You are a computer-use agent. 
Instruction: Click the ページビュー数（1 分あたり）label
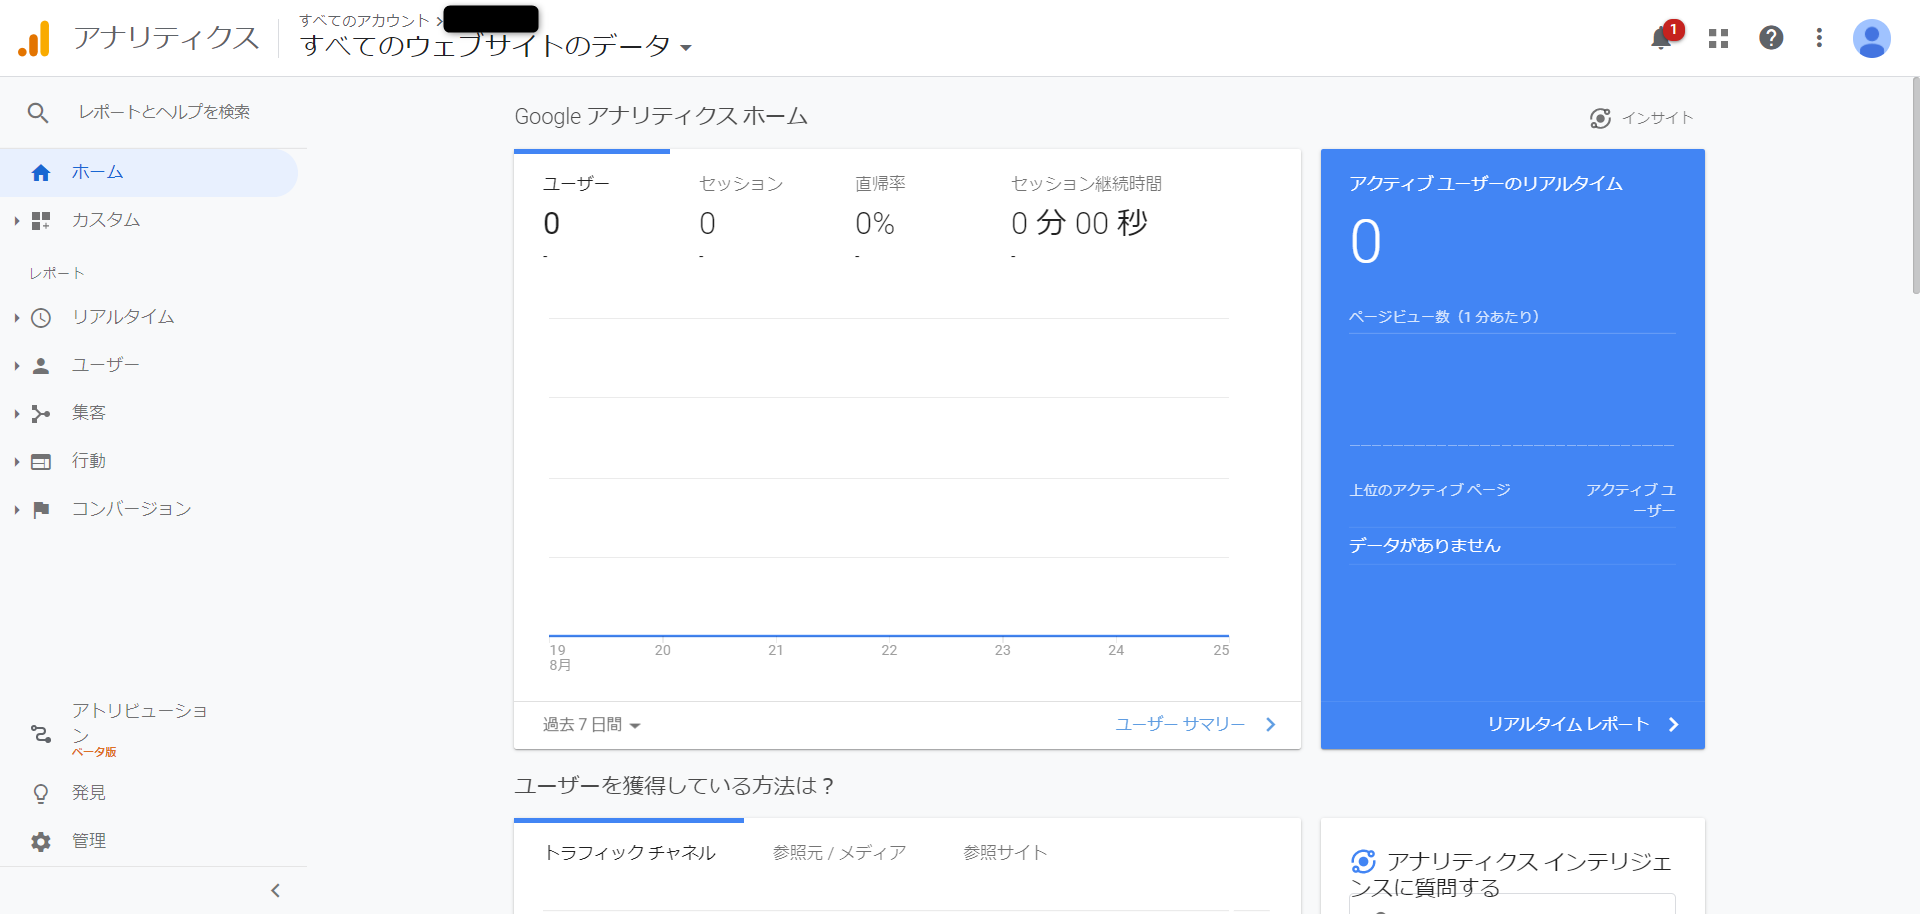click(x=1444, y=317)
